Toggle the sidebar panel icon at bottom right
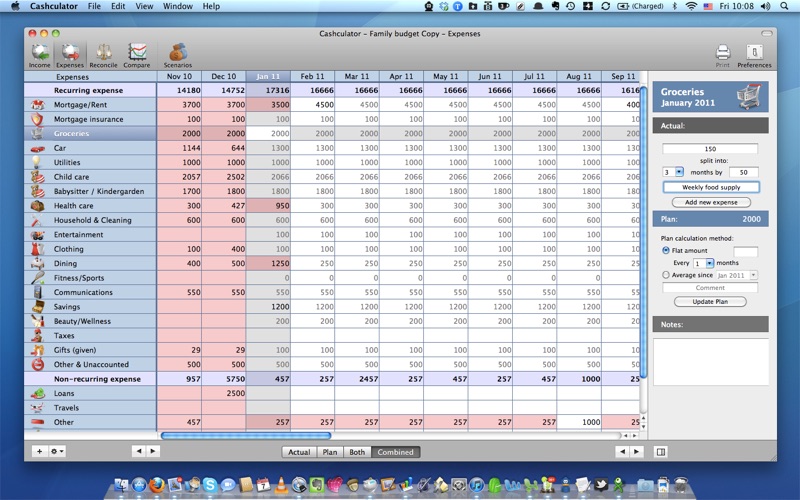Image resolution: width=800 pixels, height=500 pixels. [x=660, y=452]
